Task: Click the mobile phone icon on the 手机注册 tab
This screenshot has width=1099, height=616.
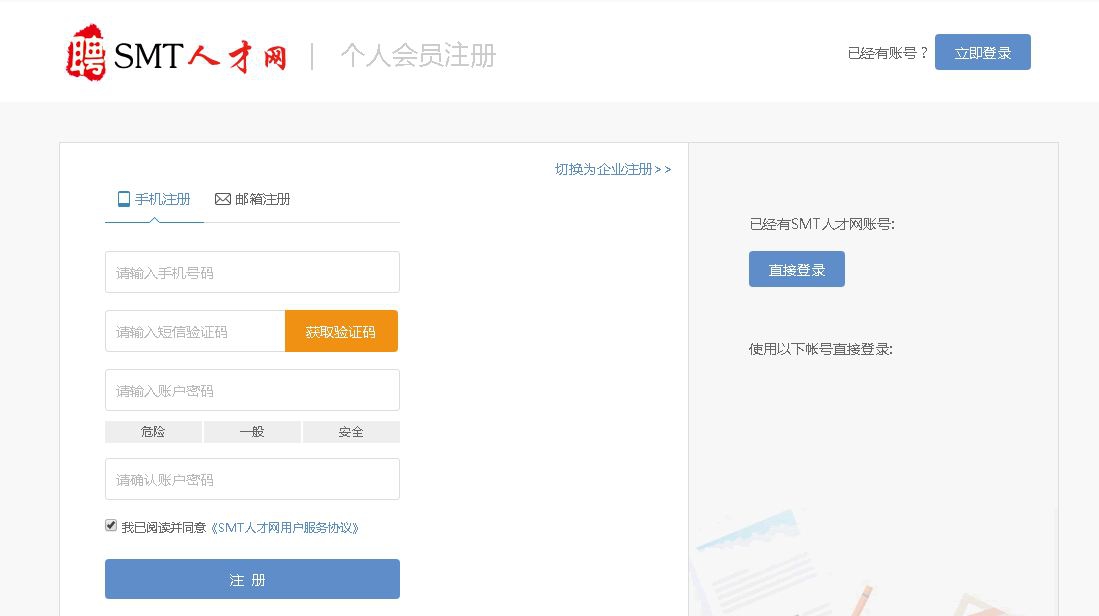Action: click(x=124, y=199)
